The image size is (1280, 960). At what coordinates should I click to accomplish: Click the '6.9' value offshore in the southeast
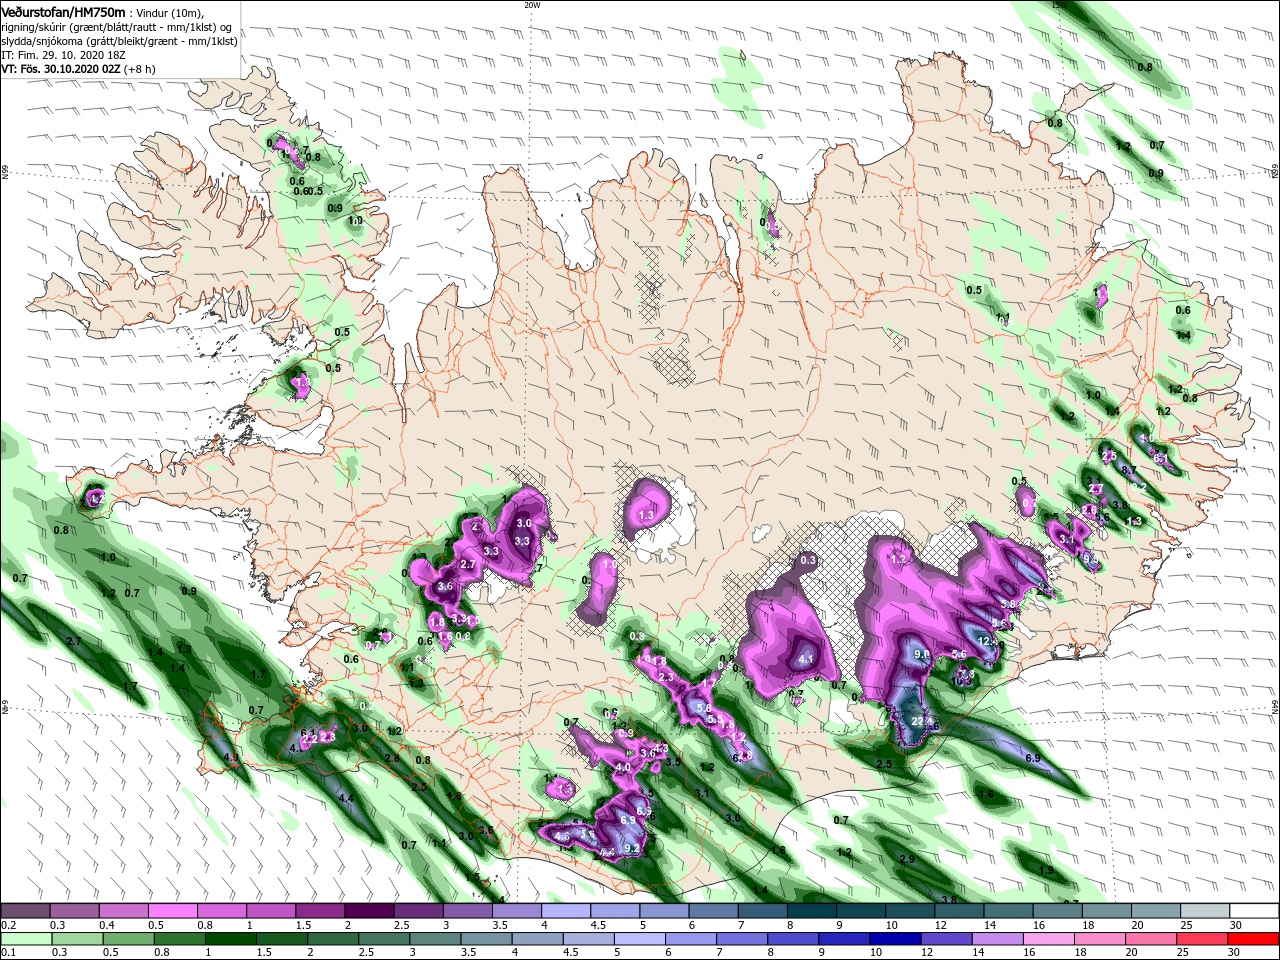(1033, 759)
